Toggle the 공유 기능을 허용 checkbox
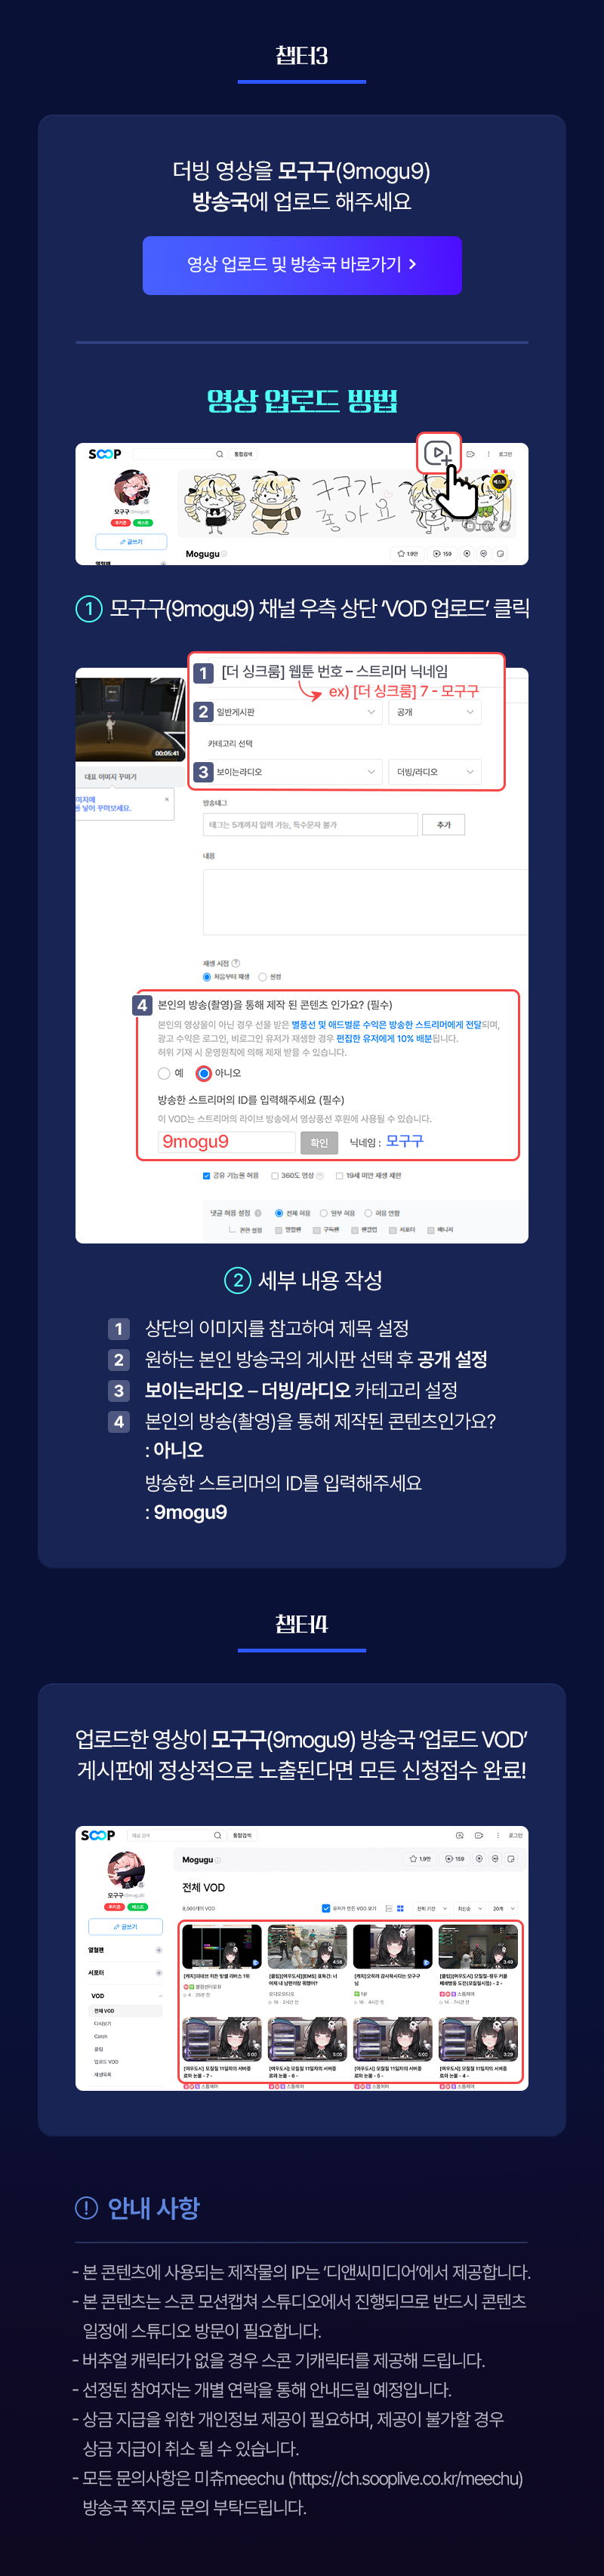 tap(206, 1175)
